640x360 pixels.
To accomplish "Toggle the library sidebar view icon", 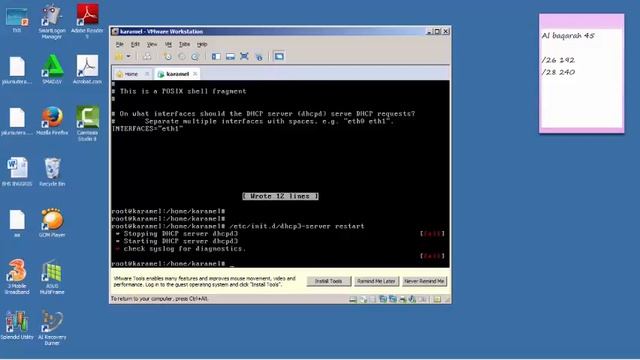I will pyautogui.click(x=216, y=56).
